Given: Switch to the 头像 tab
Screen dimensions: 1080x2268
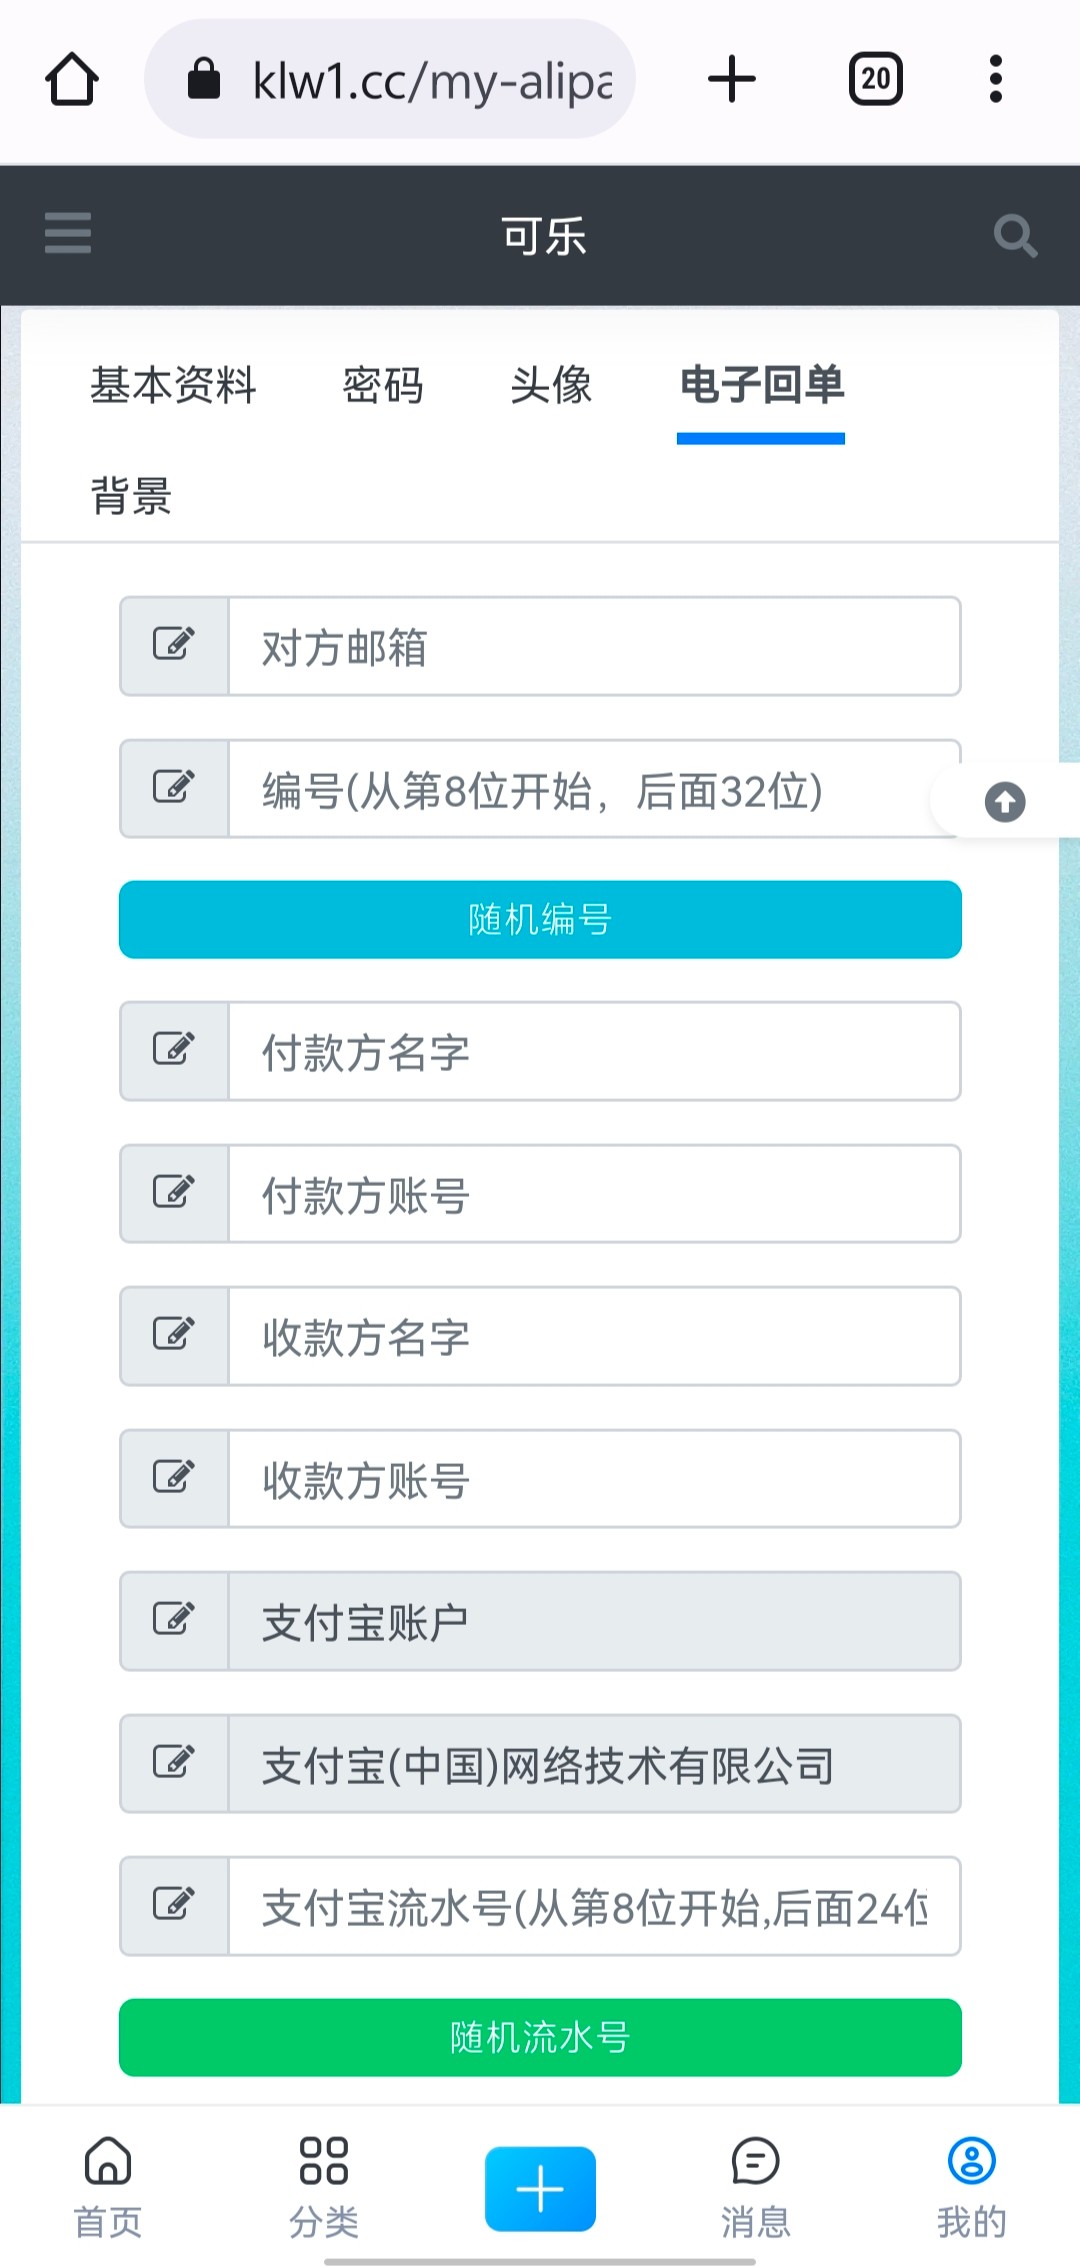Looking at the screenshot, I should coord(551,386).
